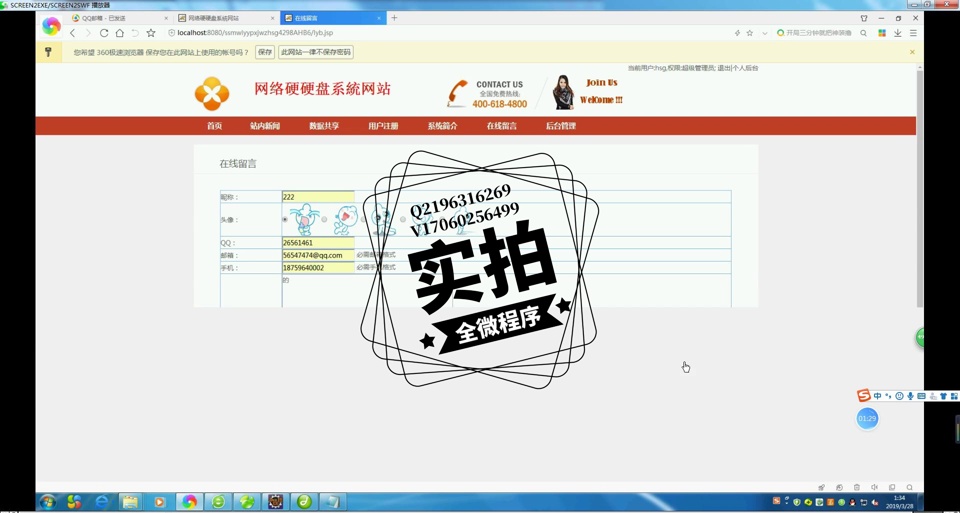Open the 在线留言 navigation menu item

pos(501,126)
